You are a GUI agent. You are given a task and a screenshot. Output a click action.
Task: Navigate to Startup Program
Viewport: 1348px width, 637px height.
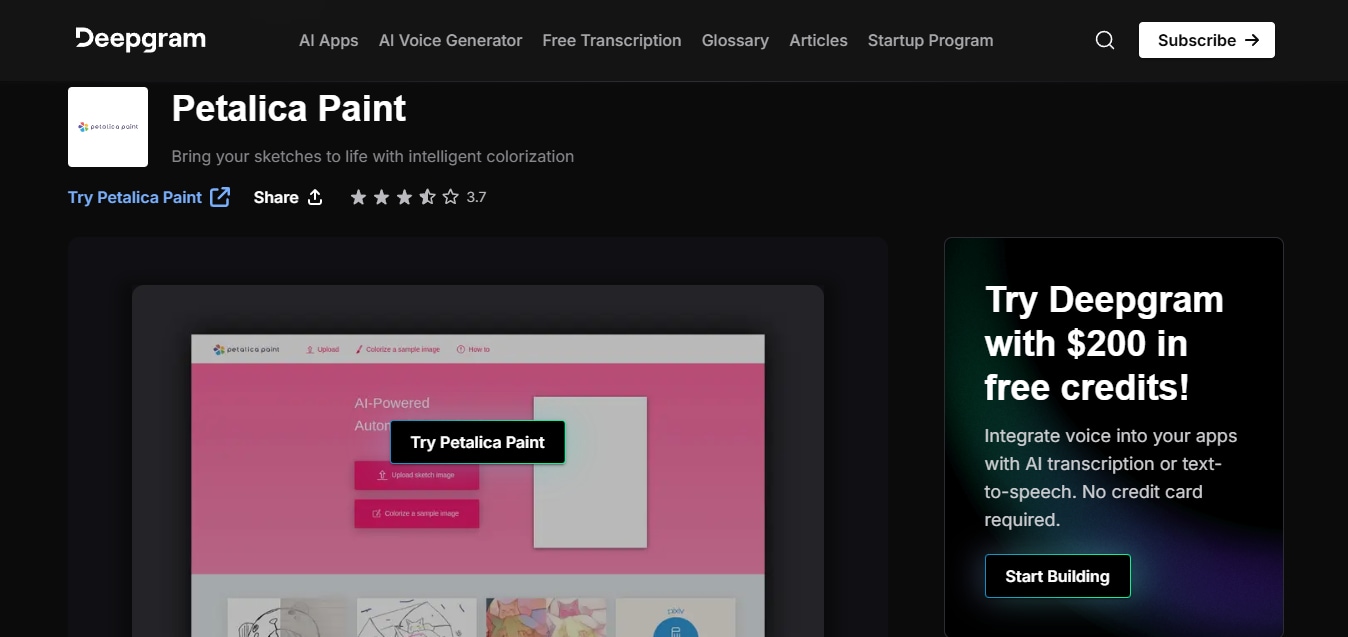click(931, 40)
